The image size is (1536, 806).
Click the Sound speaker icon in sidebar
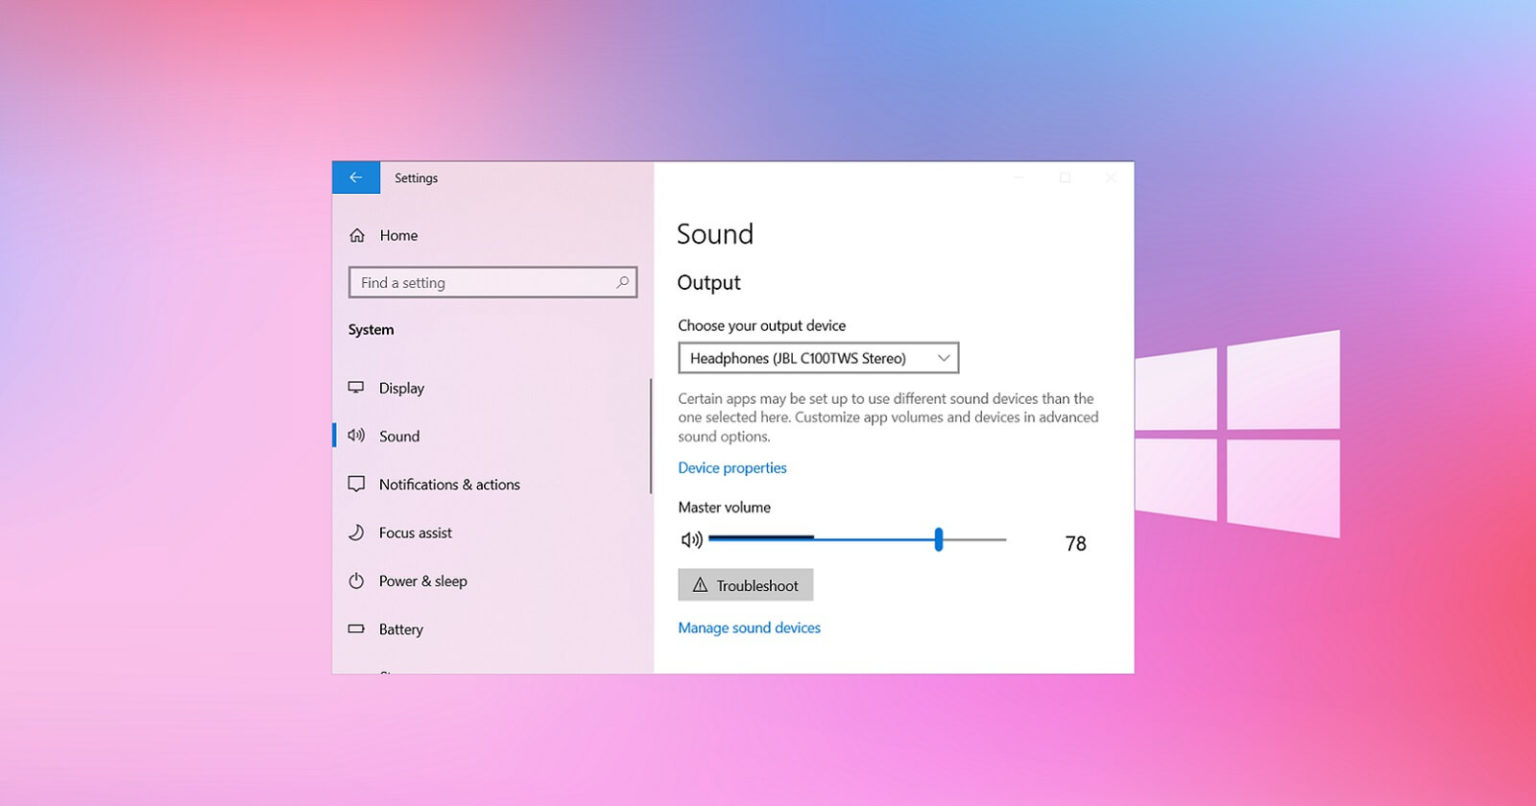click(357, 436)
